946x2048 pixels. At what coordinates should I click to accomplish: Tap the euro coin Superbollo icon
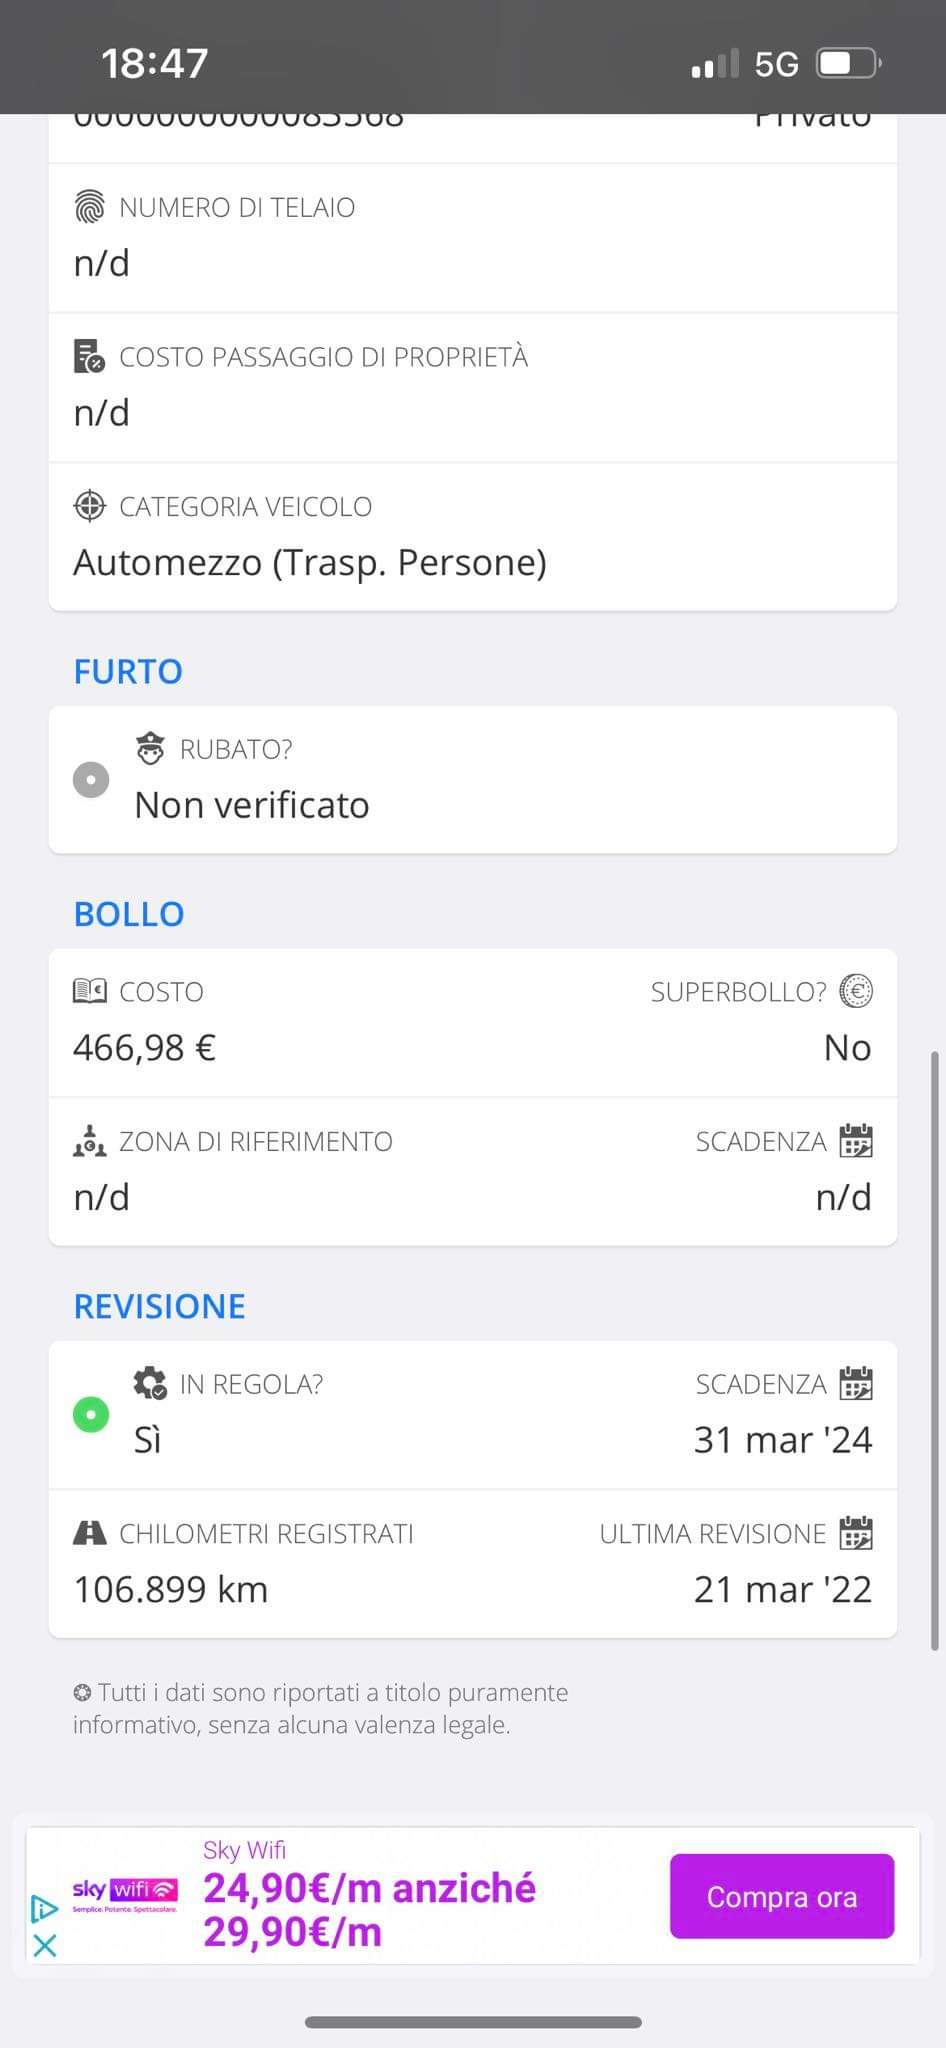(x=856, y=991)
